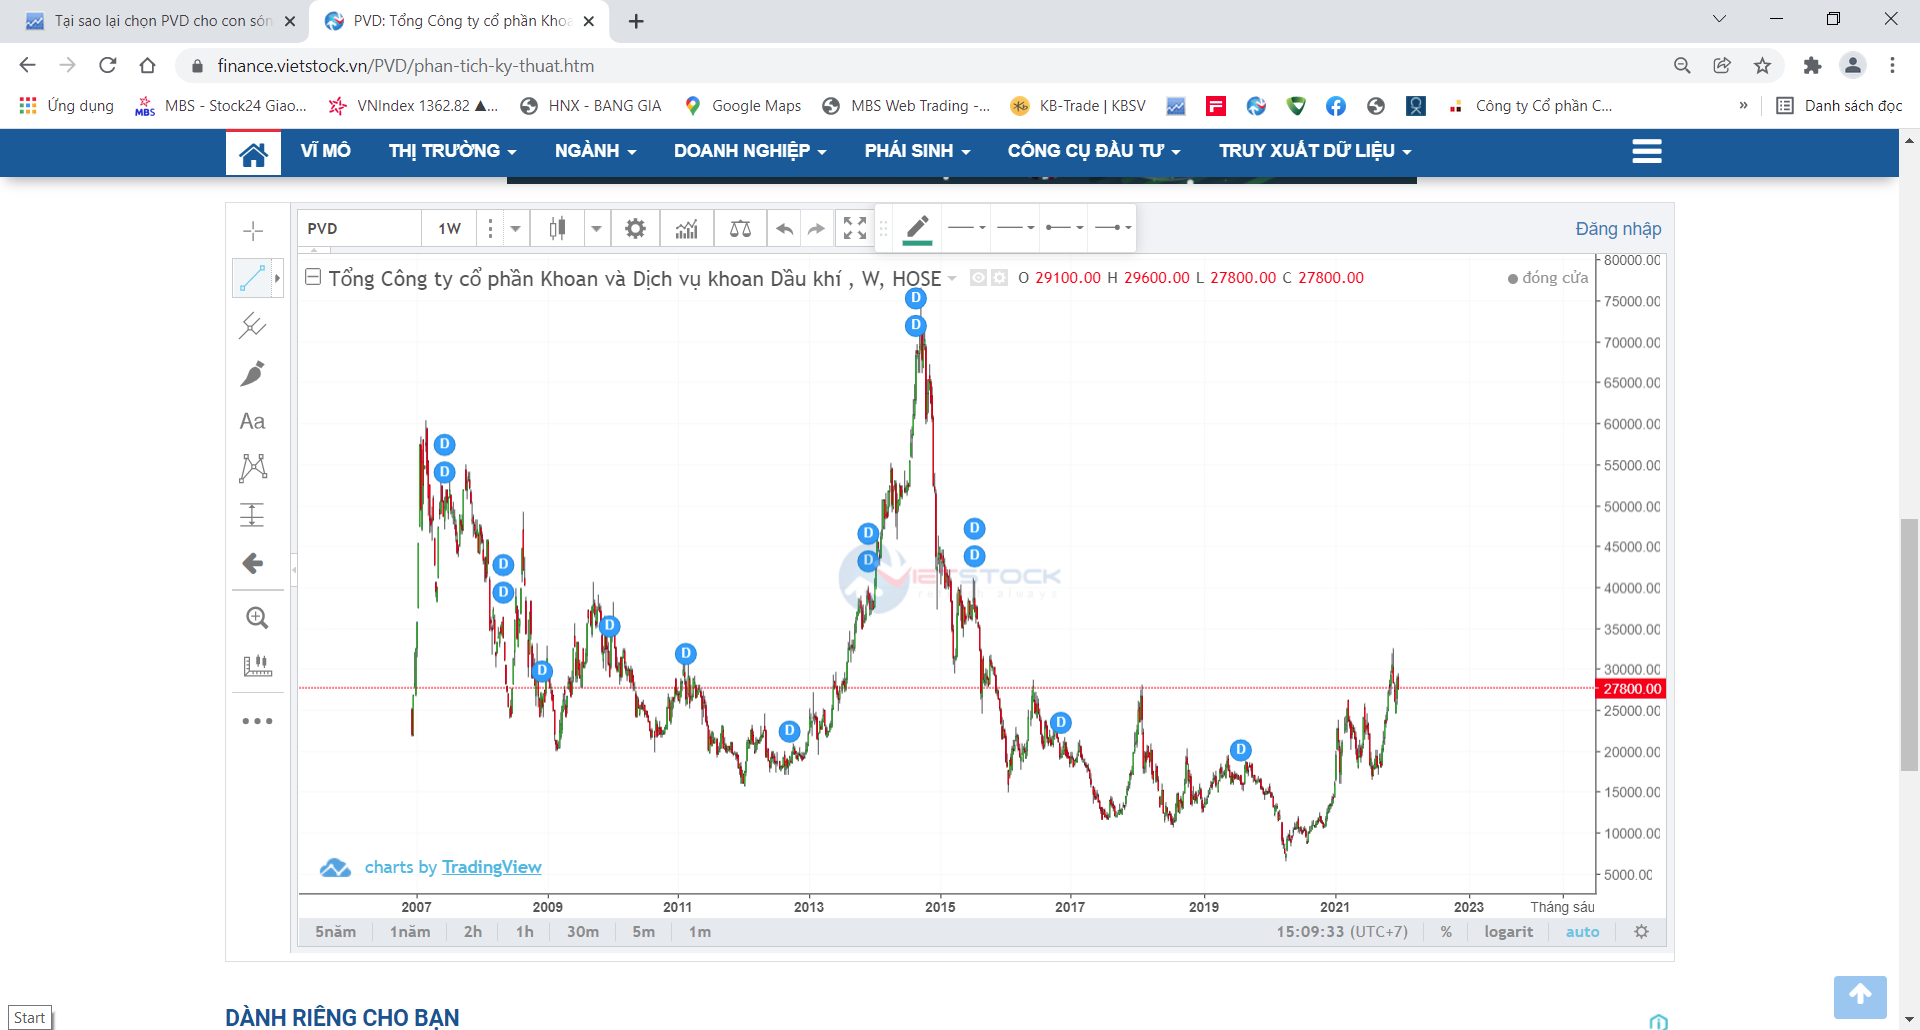Screen dimensions: 1920x1030
Task: Open the first line style dropdown
Action: pyautogui.click(x=966, y=228)
